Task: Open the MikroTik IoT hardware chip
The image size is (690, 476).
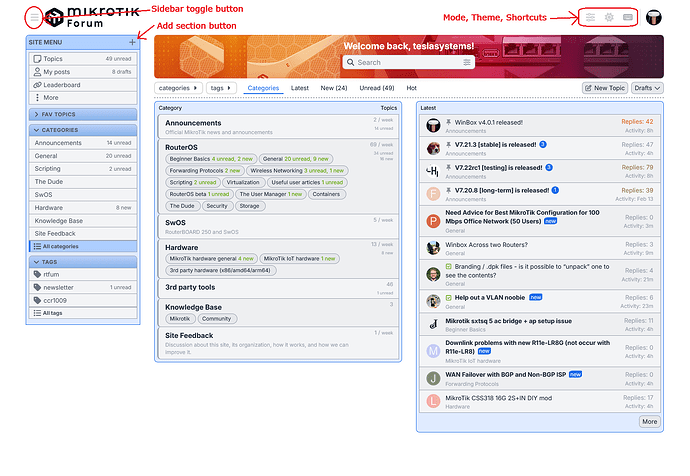Action: [x=299, y=259]
